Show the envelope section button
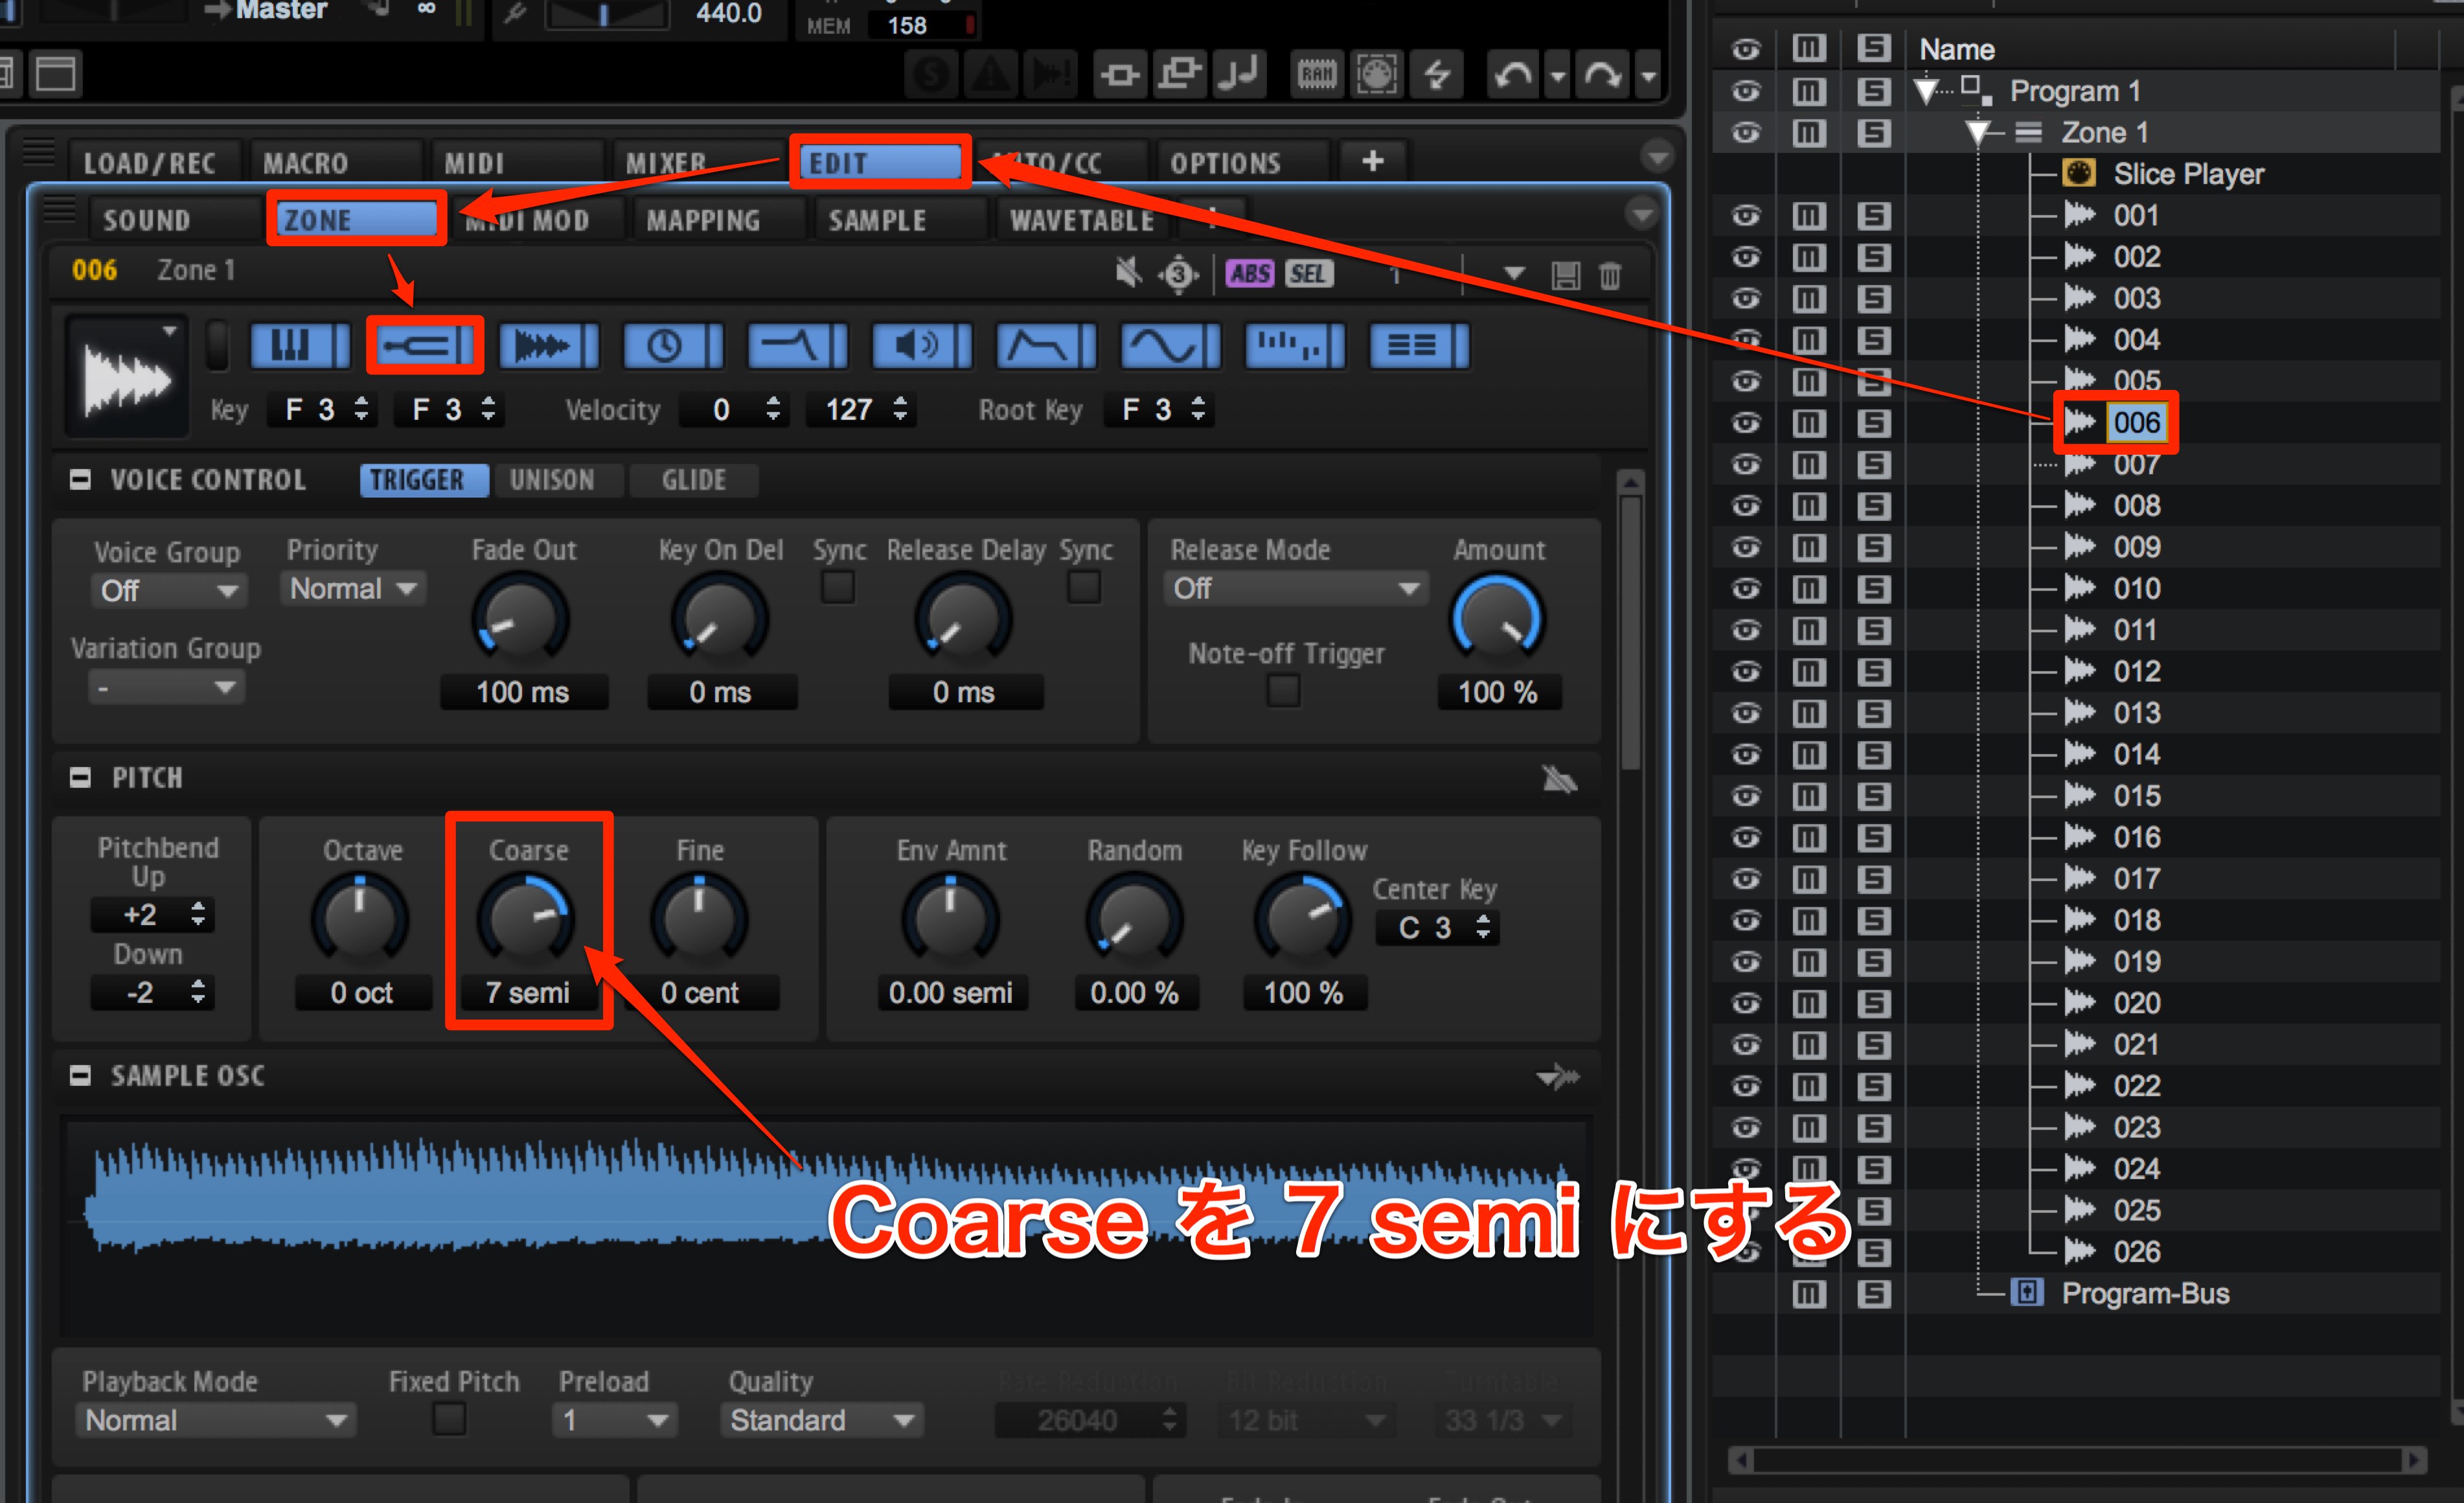The width and height of the screenshot is (2464, 1503). point(1046,346)
